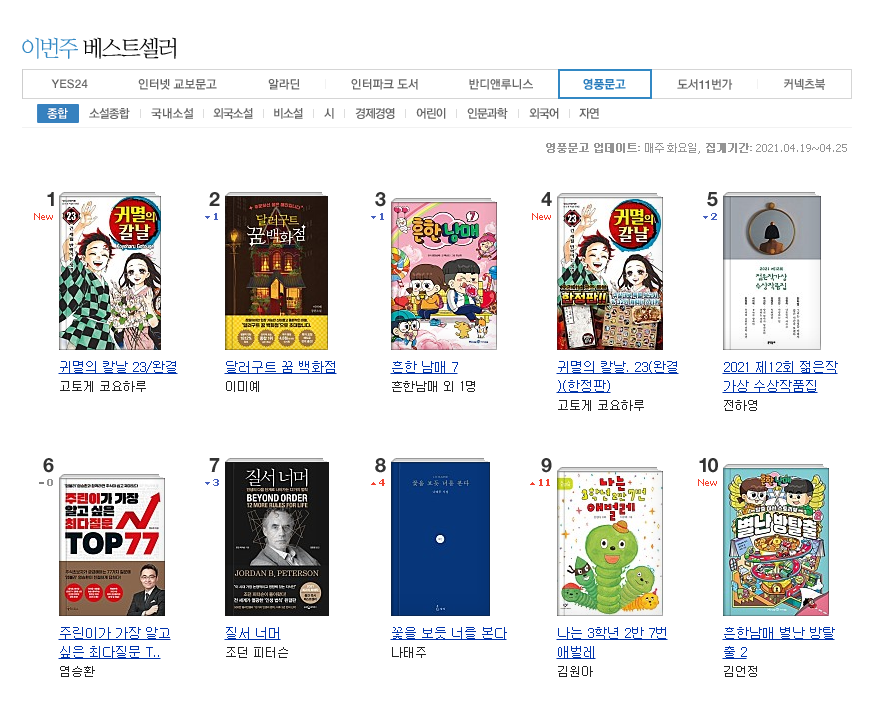
Task: Choose the 어린이 category filter
Action: [431, 114]
